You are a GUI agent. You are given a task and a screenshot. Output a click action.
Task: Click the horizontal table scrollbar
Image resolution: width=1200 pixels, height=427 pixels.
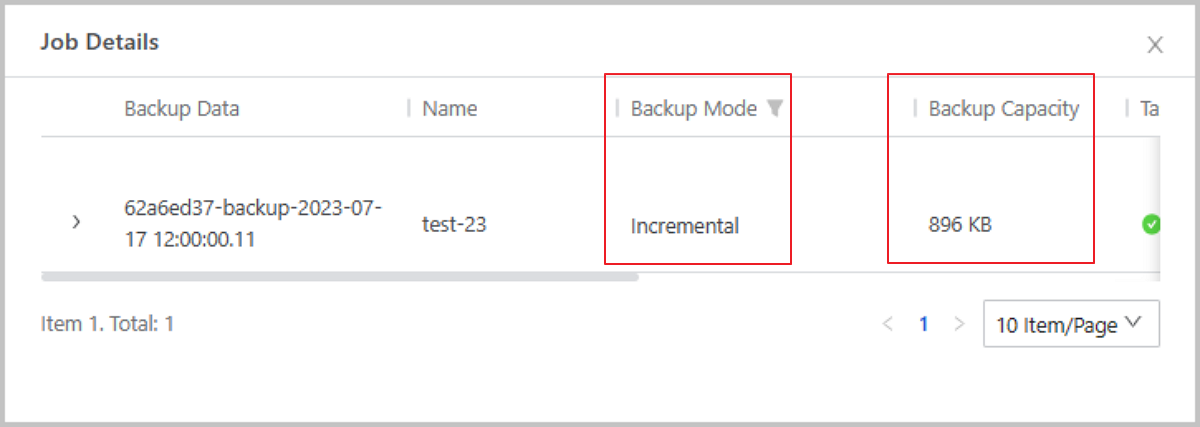tap(340, 277)
